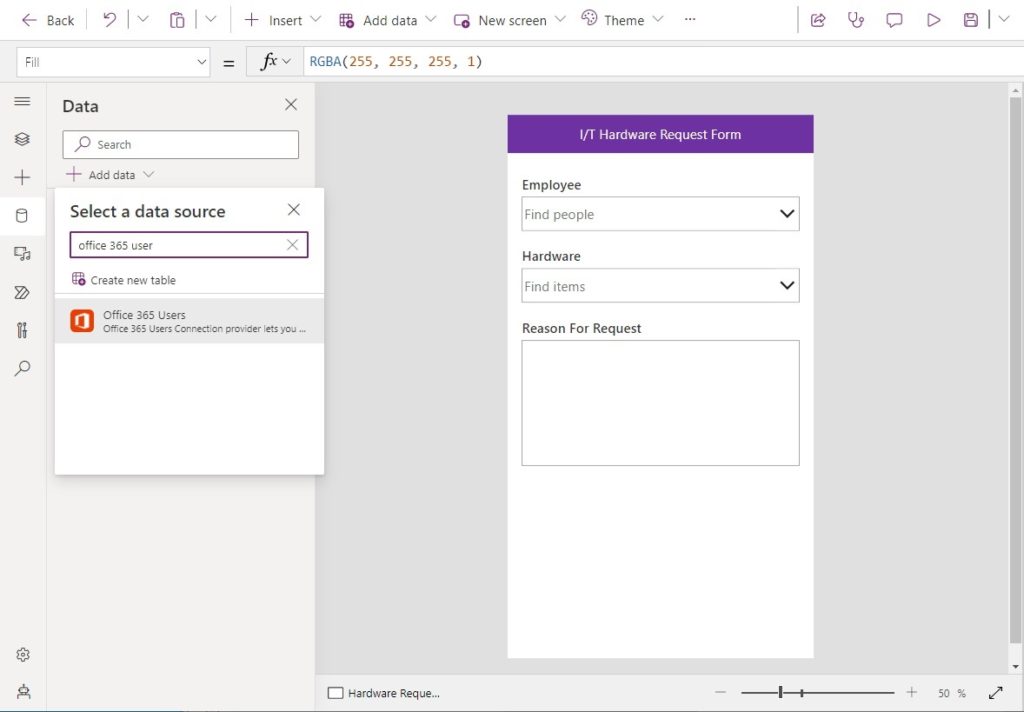The image size is (1024, 712).
Task: Clear the office 365 user search text
Action: click(293, 245)
